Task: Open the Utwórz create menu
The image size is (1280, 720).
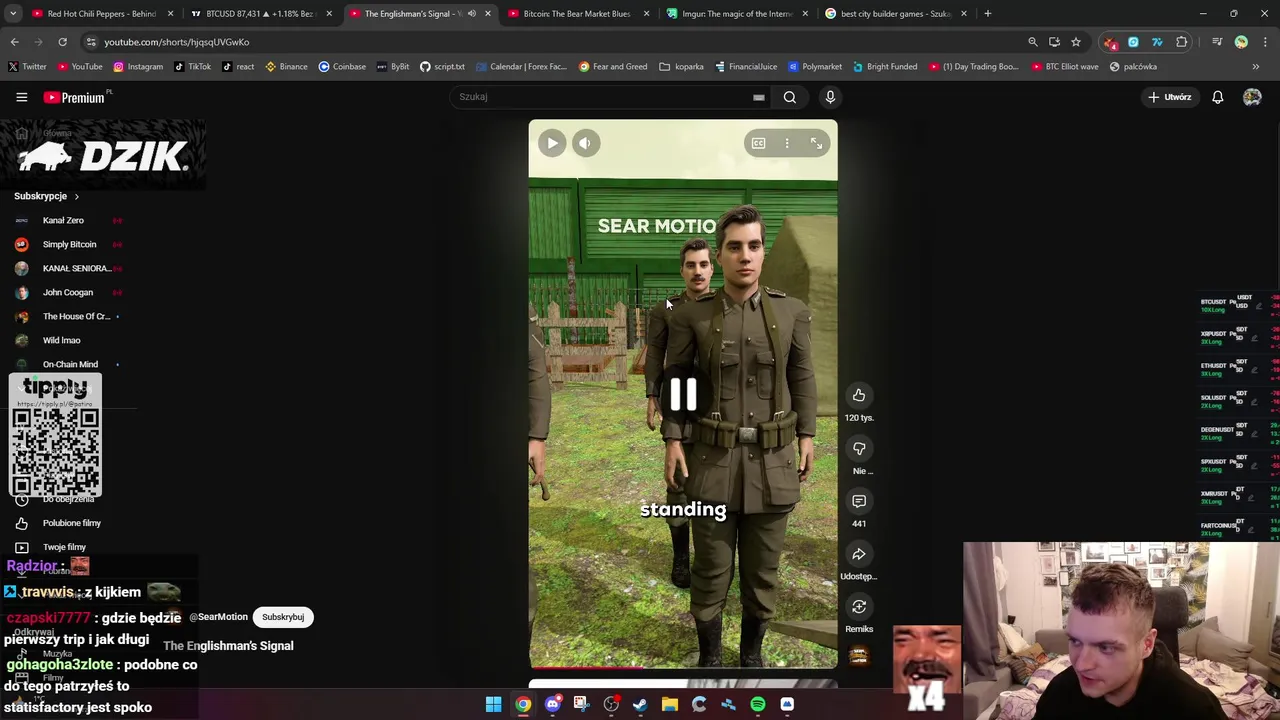Action: (1169, 97)
